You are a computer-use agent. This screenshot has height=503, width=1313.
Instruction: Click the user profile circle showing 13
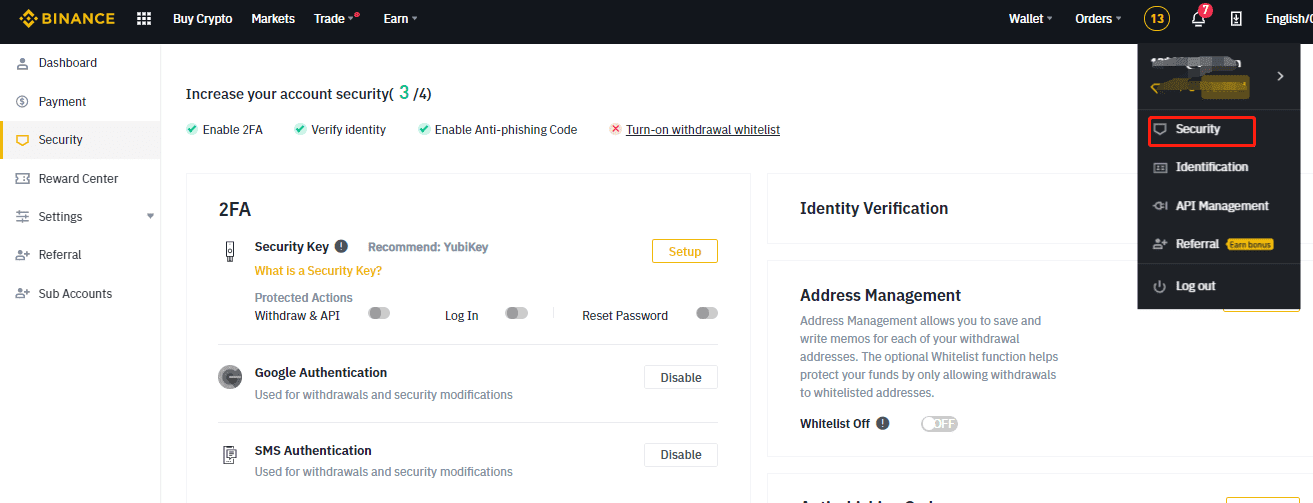1156,19
